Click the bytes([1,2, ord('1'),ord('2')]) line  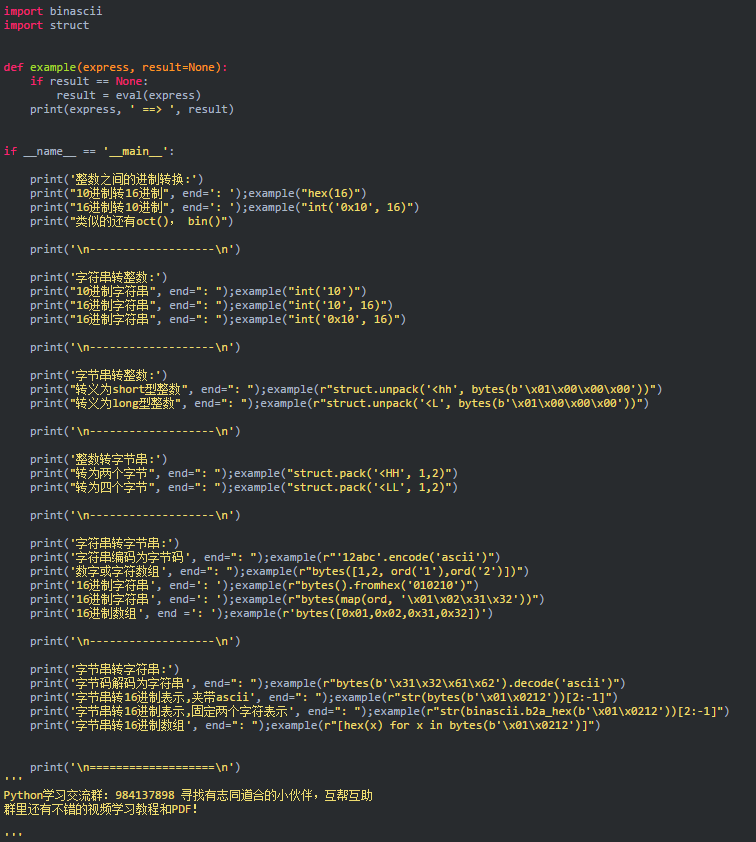click(x=280, y=571)
